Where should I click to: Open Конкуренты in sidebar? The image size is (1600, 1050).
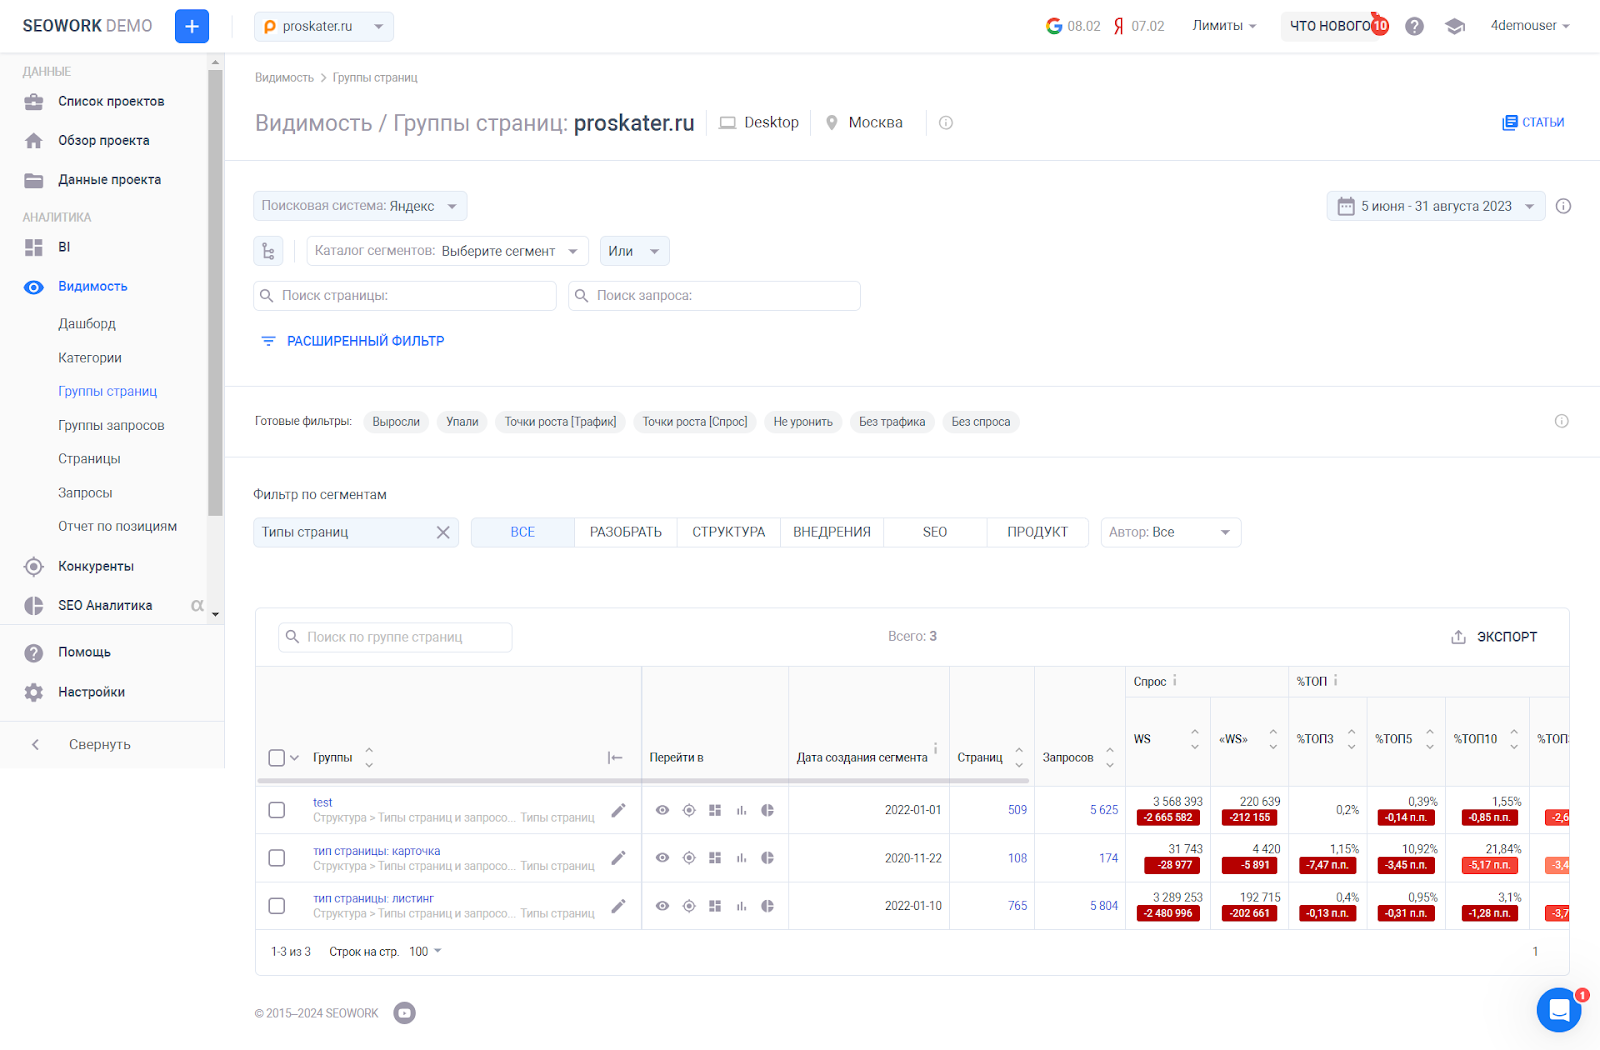[96, 566]
